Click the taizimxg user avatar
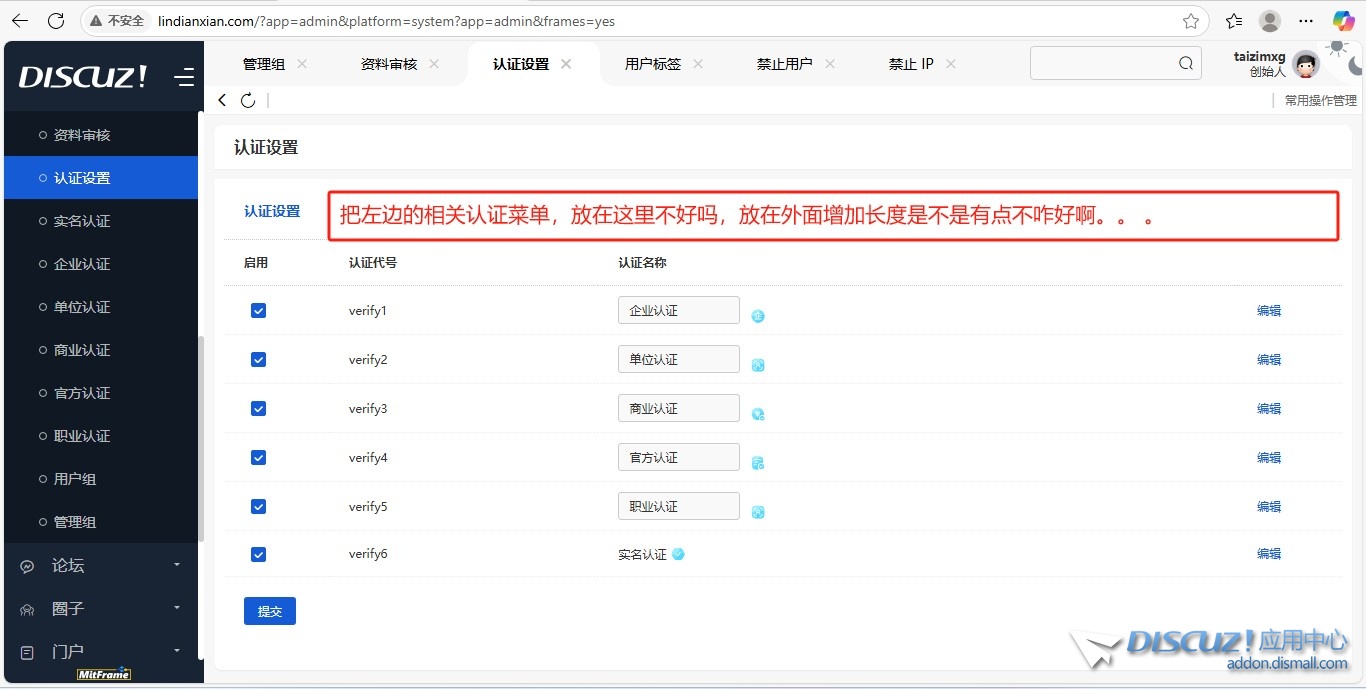This screenshot has width=1366, height=689. click(x=1305, y=65)
